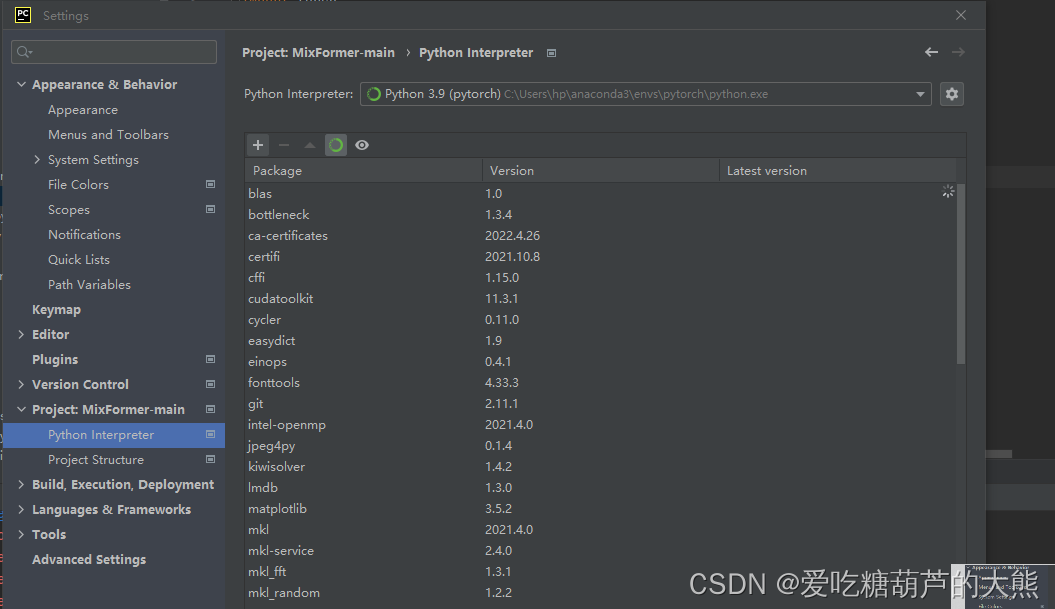This screenshot has height=609, width=1055.
Task: Click the uninstall package minus icon
Action: [x=284, y=145]
